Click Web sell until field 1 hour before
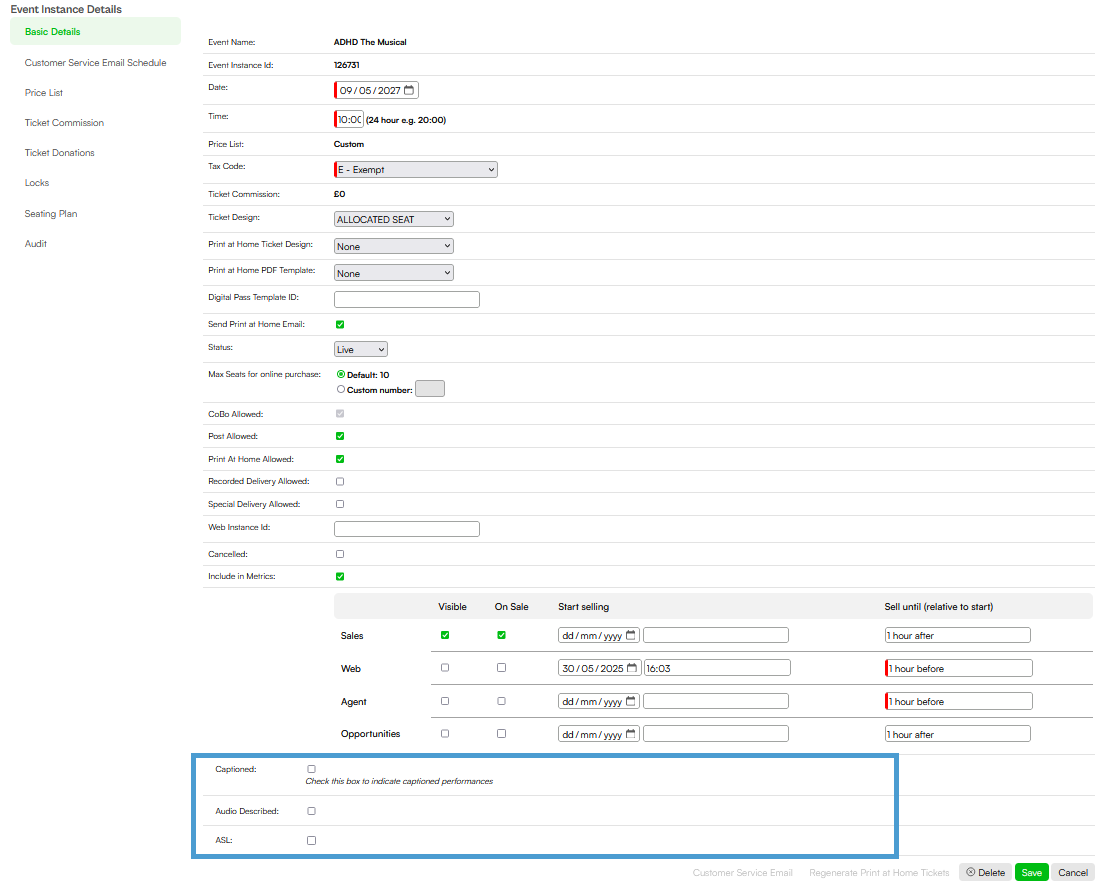 click(959, 668)
